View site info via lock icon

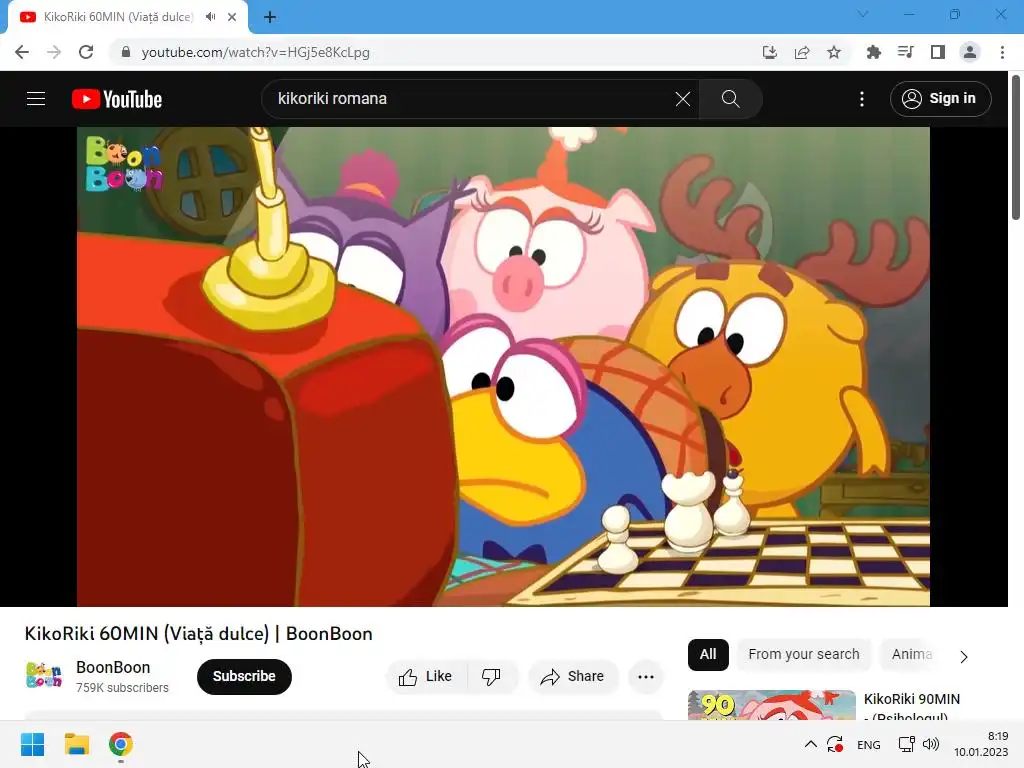126,52
